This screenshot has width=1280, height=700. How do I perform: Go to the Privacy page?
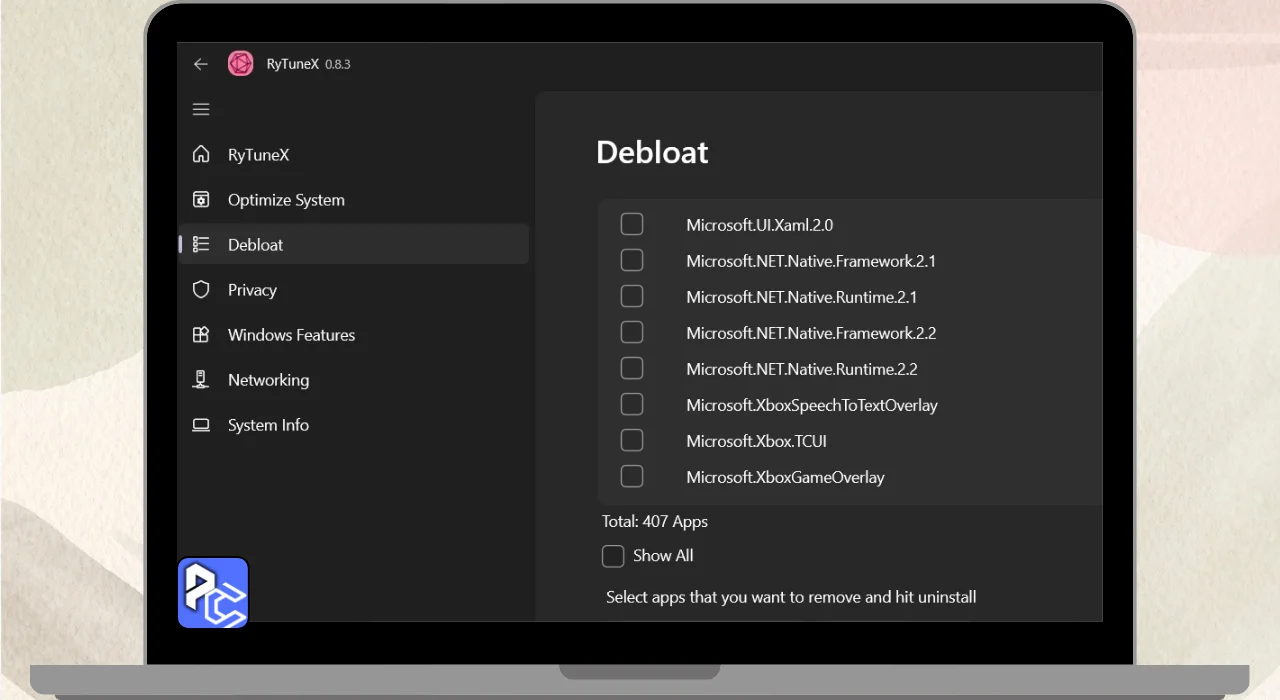coord(252,290)
